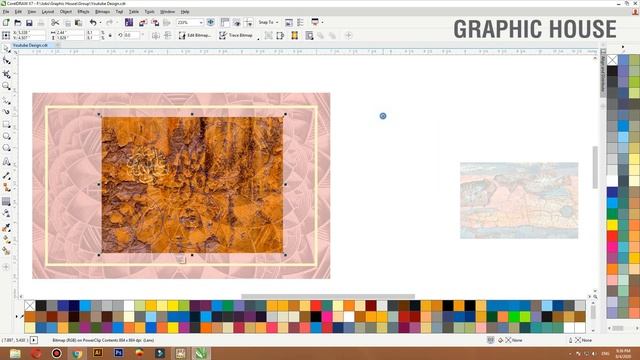This screenshot has width=640, height=360.
Task: Open Chrome from the Windows taskbar
Action: coord(77,353)
